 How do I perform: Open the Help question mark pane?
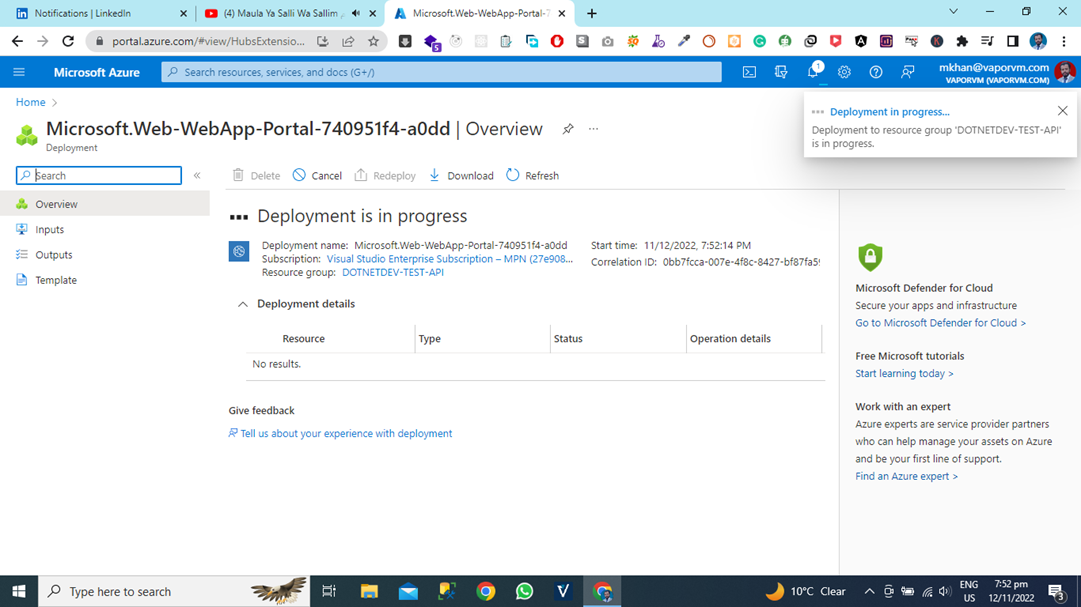[x=876, y=72]
